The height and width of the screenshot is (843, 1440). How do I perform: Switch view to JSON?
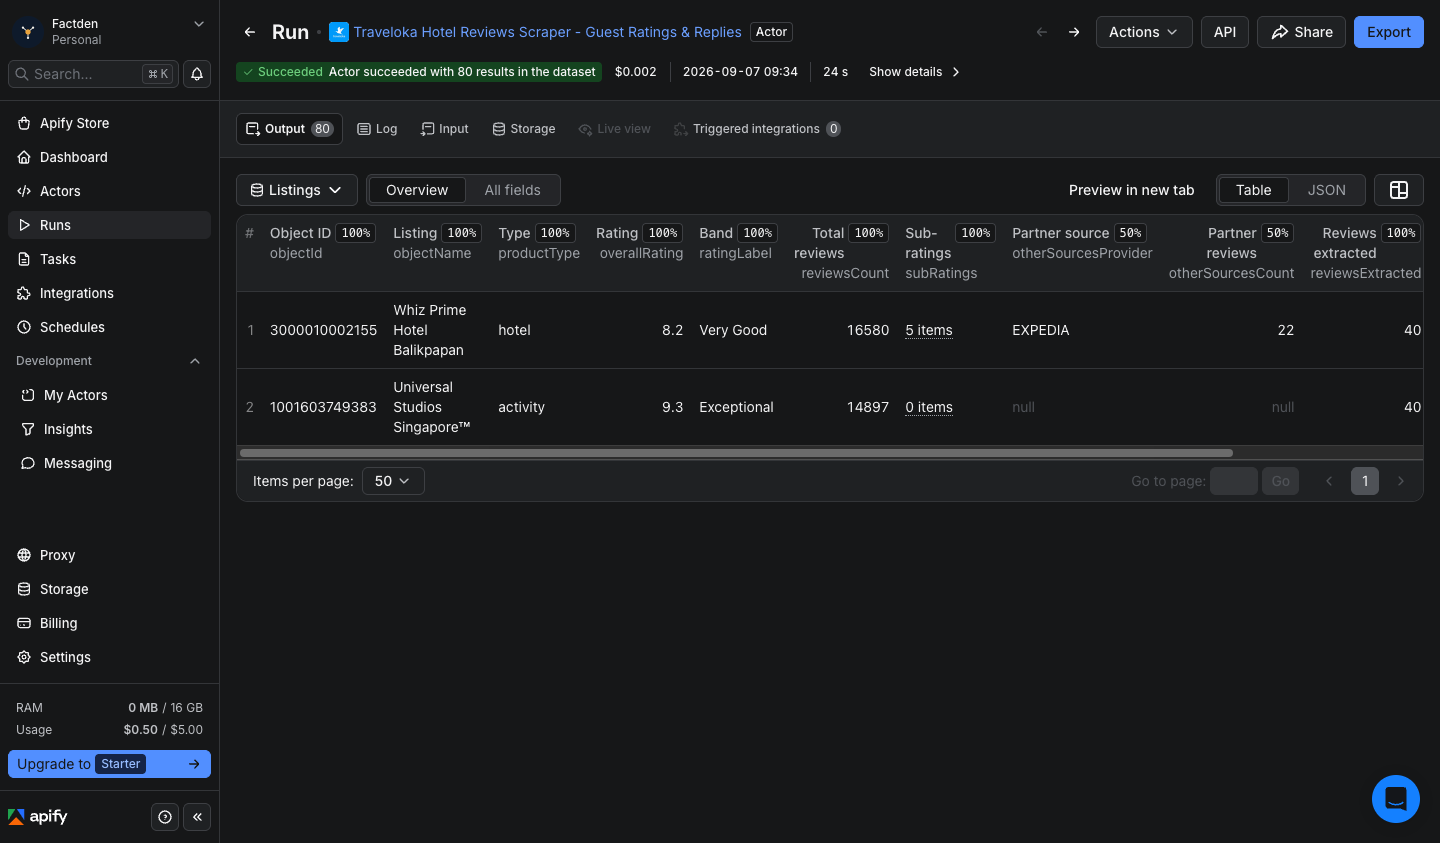coord(1326,190)
